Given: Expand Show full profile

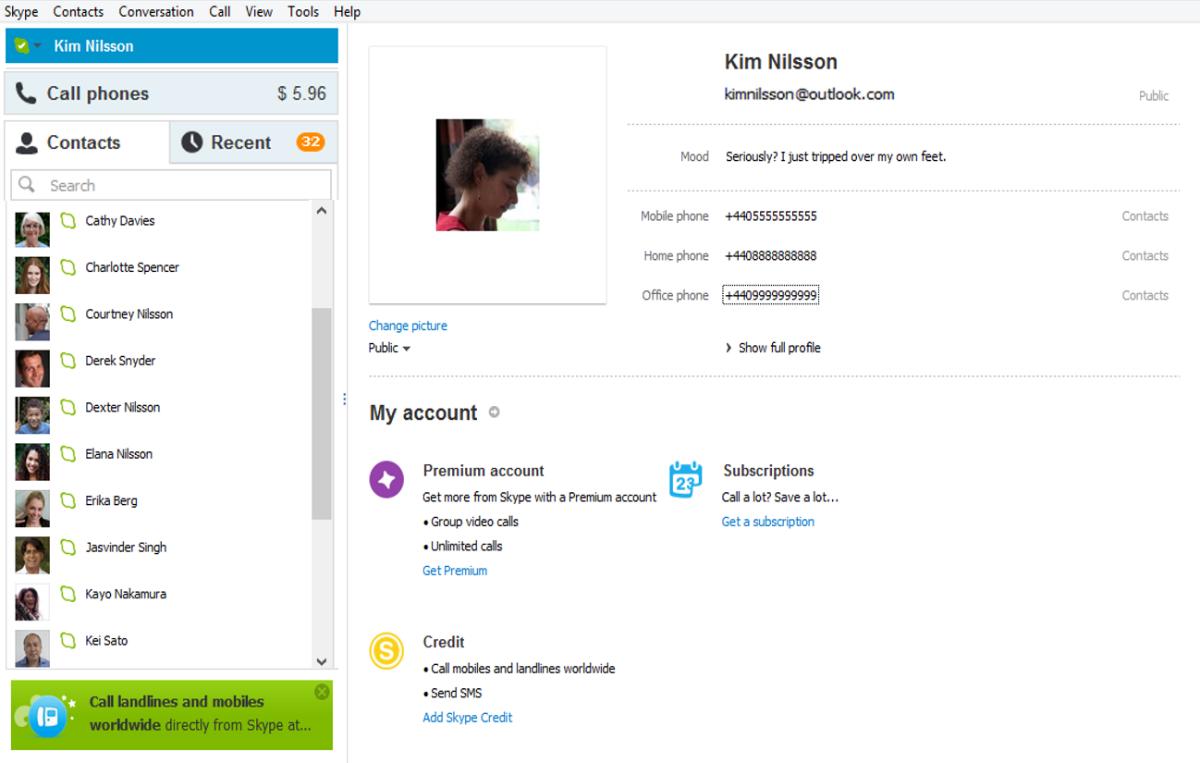Looking at the screenshot, I should [772, 348].
